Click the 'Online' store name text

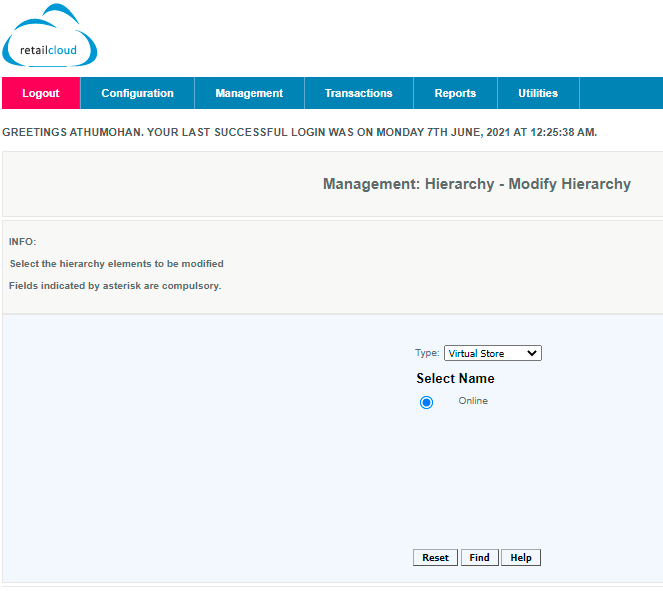pyautogui.click(x=473, y=401)
